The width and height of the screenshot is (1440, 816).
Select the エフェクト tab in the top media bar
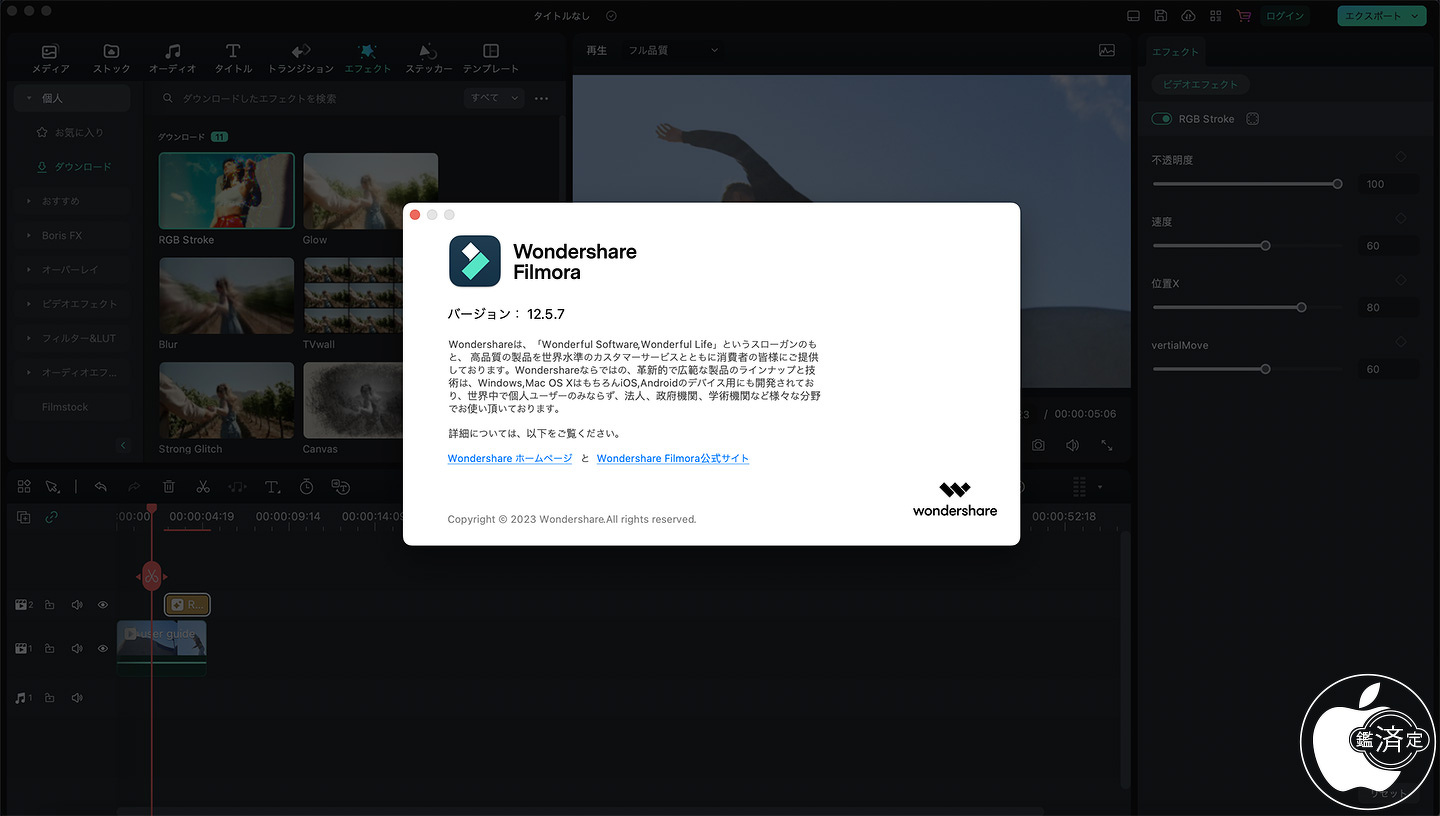(367, 59)
